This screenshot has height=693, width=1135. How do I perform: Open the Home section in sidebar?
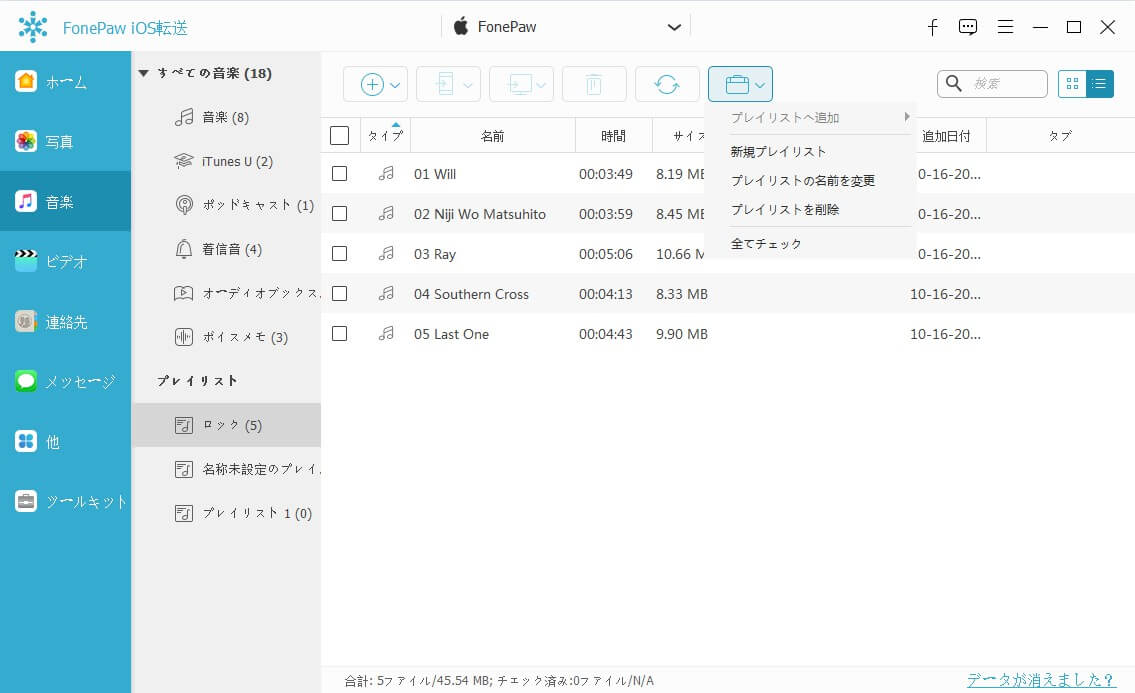[65, 81]
